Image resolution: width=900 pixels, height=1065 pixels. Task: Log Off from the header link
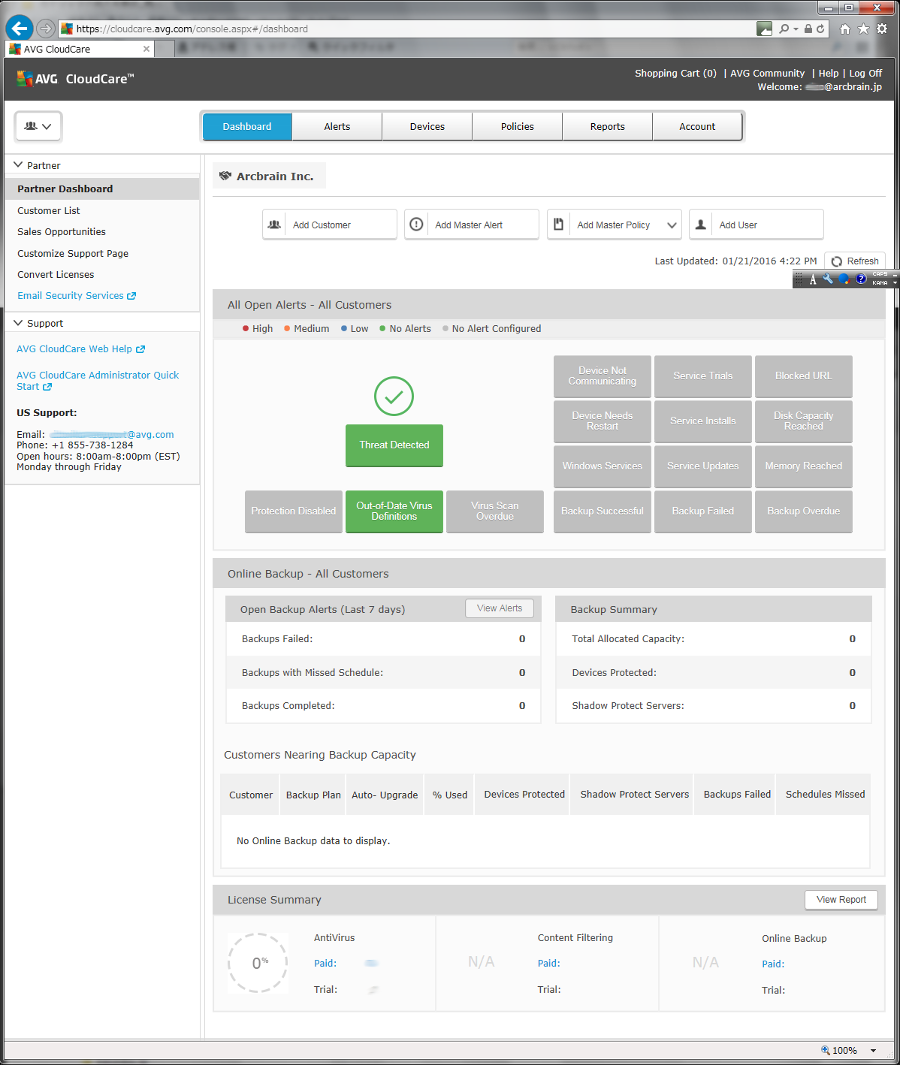tap(865, 73)
